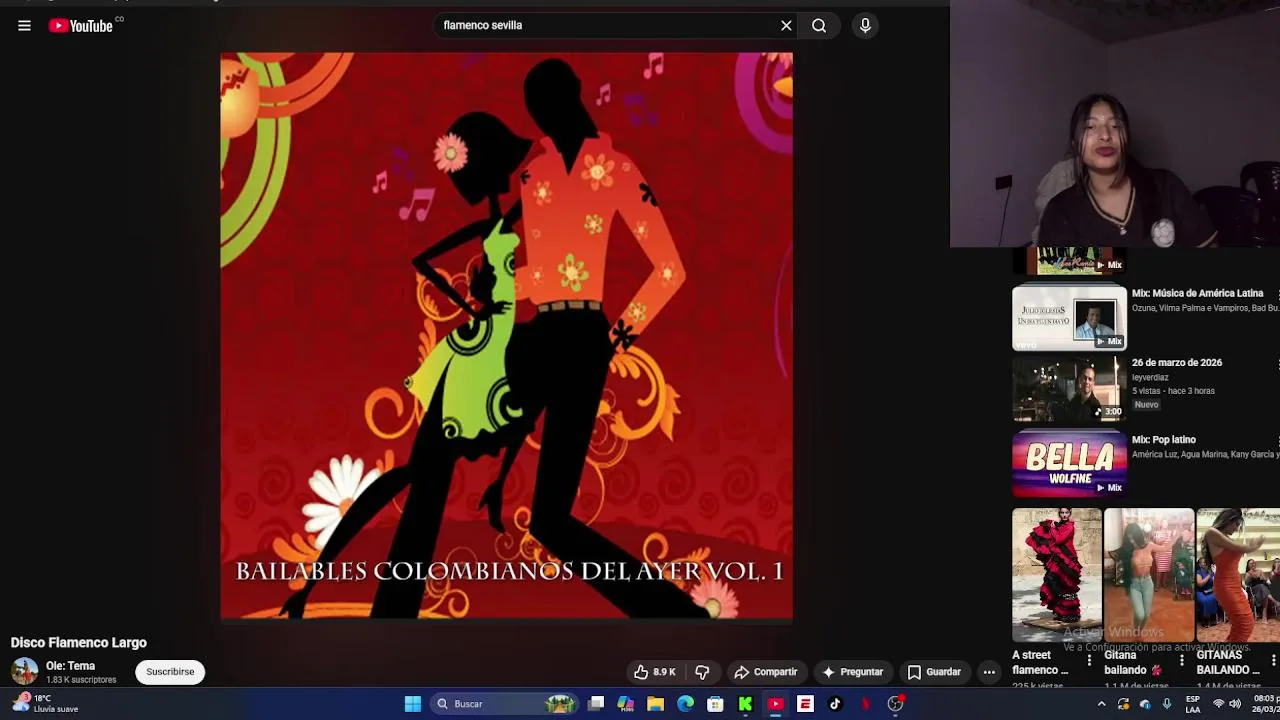The height and width of the screenshot is (720, 1280).
Task: Open 'Mix: Música de América Latina' thumbnail
Action: pos(1069,318)
